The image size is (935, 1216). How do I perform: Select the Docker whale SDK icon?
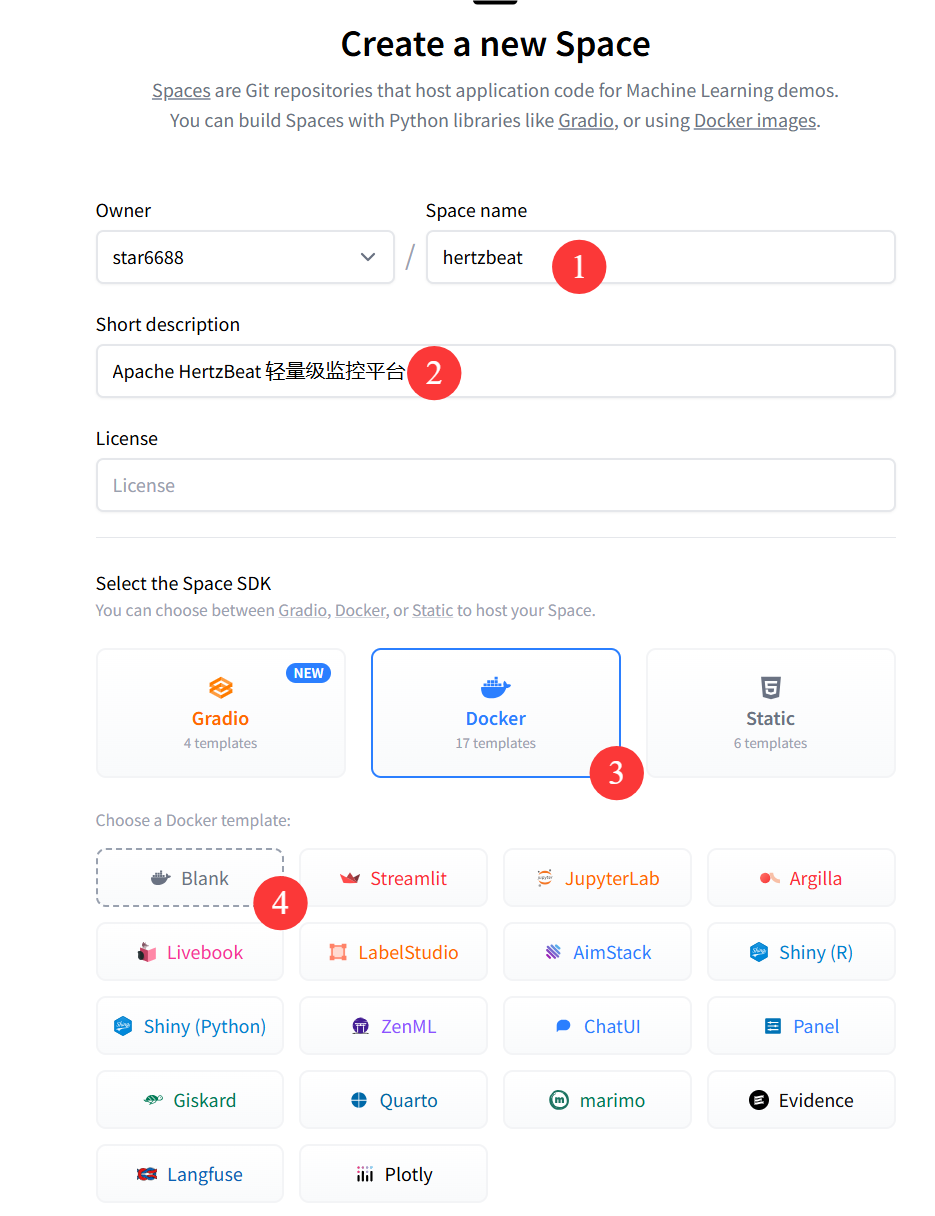pos(495,687)
